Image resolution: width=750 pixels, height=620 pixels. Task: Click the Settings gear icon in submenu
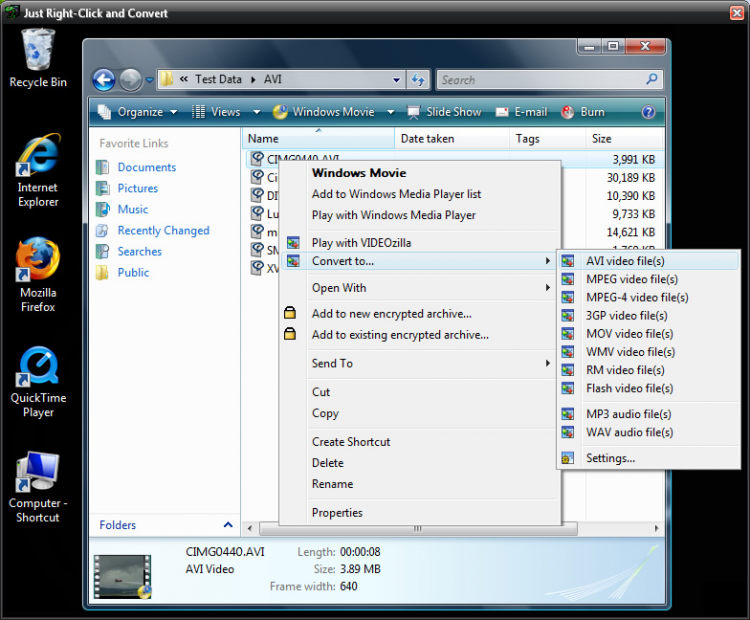(567, 458)
